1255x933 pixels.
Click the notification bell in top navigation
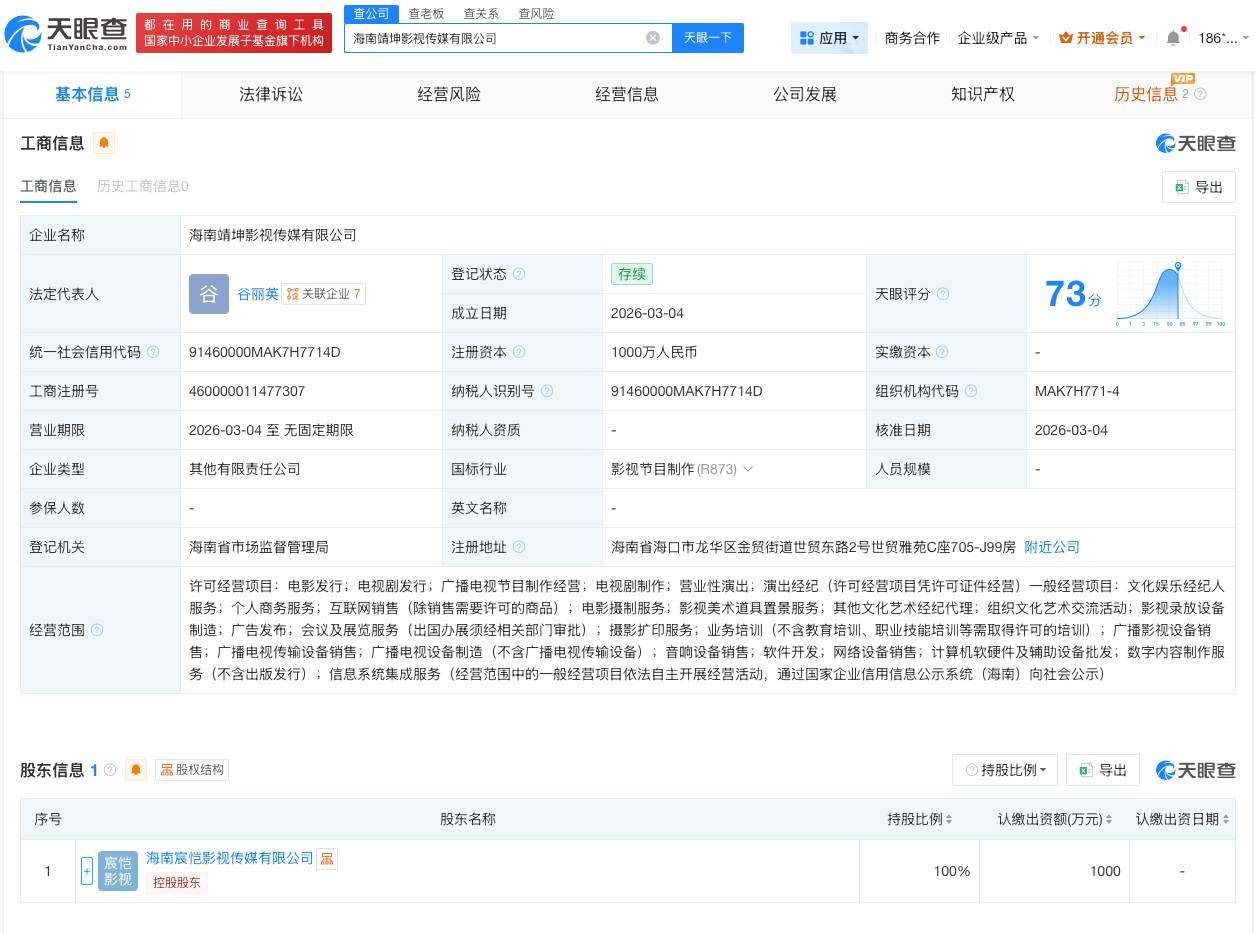click(x=1173, y=37)
